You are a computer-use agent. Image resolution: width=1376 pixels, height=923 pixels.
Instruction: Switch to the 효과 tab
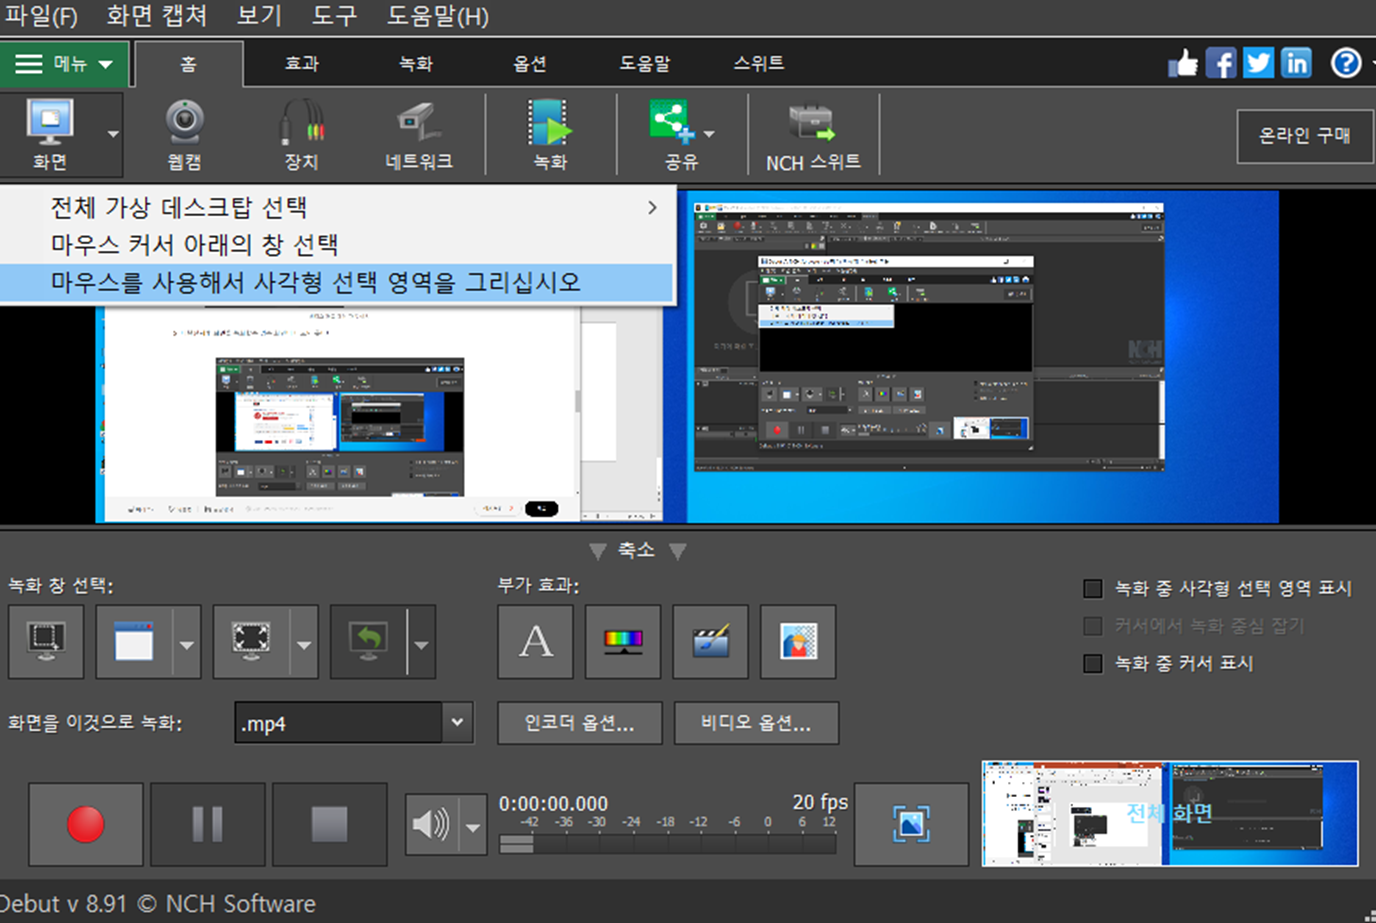[x=300, y=62]
